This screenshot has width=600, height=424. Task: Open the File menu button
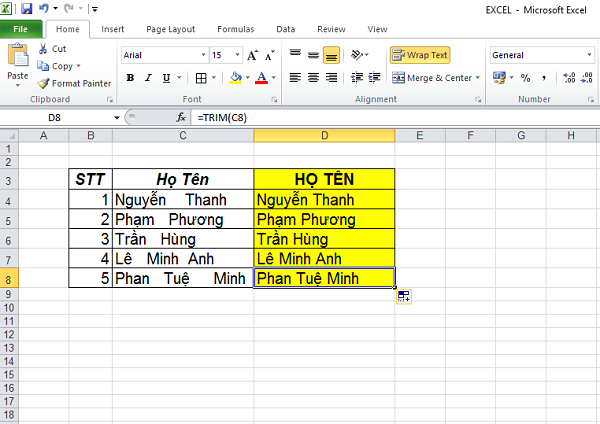19,29
